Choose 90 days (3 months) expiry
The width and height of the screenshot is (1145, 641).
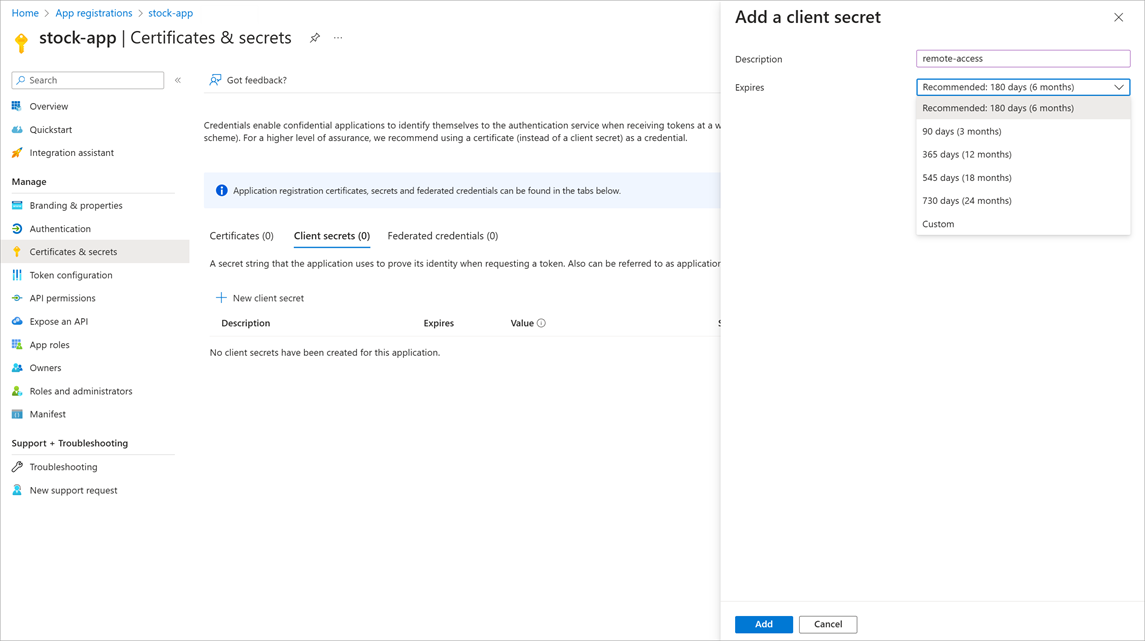click(x=1023, y=131)
